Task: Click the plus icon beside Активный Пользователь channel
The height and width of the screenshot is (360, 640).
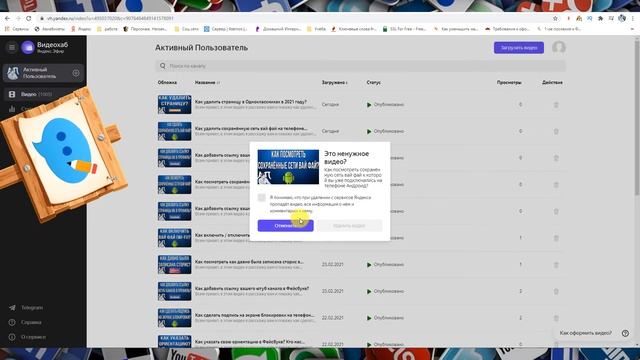Action: click(76, 73)
